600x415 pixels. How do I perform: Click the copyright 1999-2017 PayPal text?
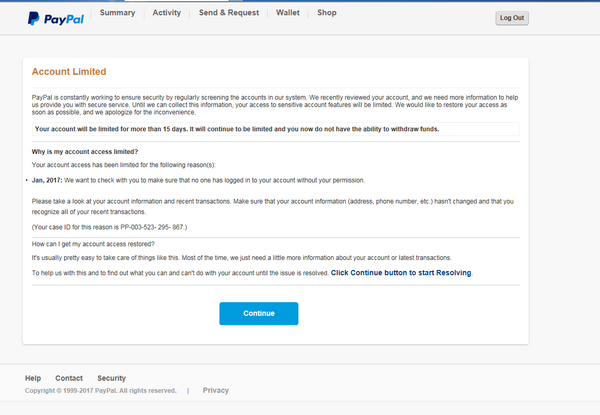101,391
